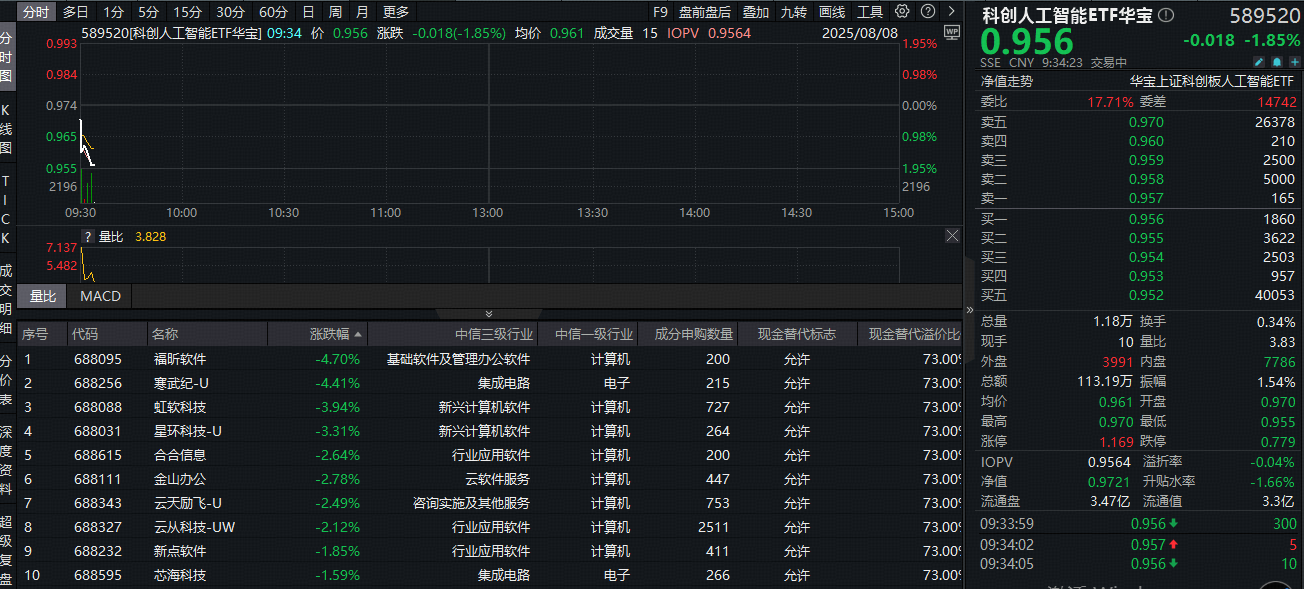This screenshot has height=589, width=1304.
Task: Select 30分 period tab
Action: point(230,12)
